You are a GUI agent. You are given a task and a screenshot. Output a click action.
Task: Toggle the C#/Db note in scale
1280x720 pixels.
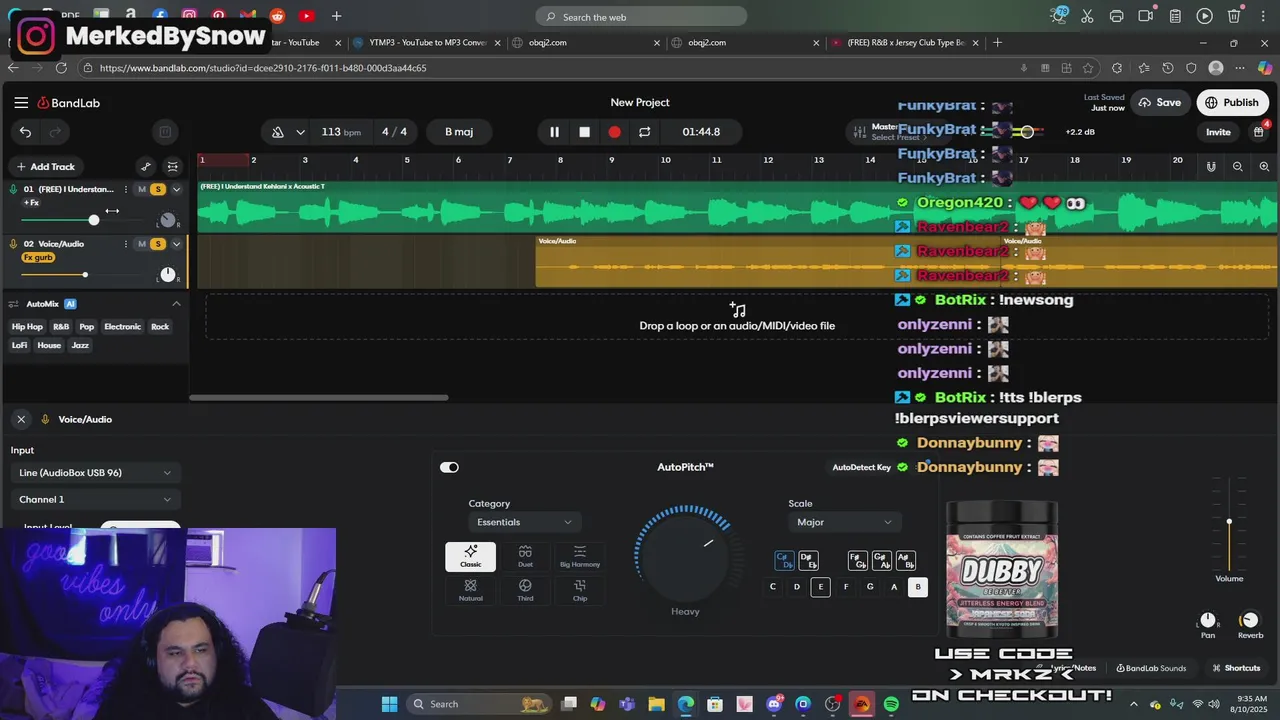click(x=784, y=561)
